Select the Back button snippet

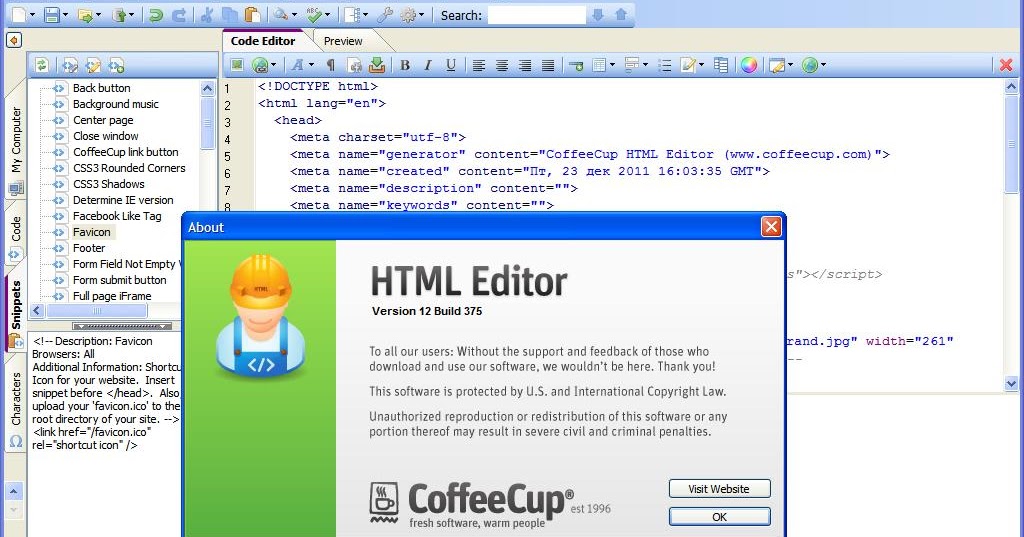[101, 88]
